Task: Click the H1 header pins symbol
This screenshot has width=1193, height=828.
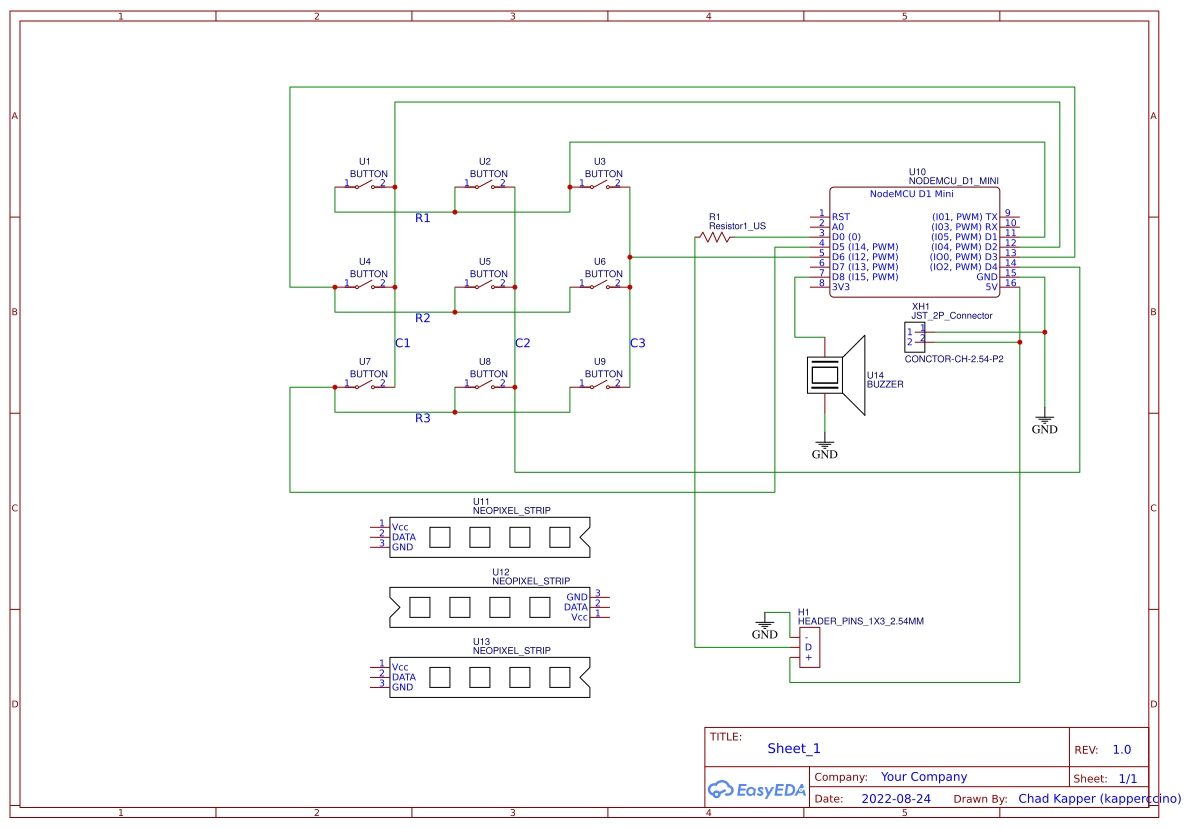Action: [808, 648]
